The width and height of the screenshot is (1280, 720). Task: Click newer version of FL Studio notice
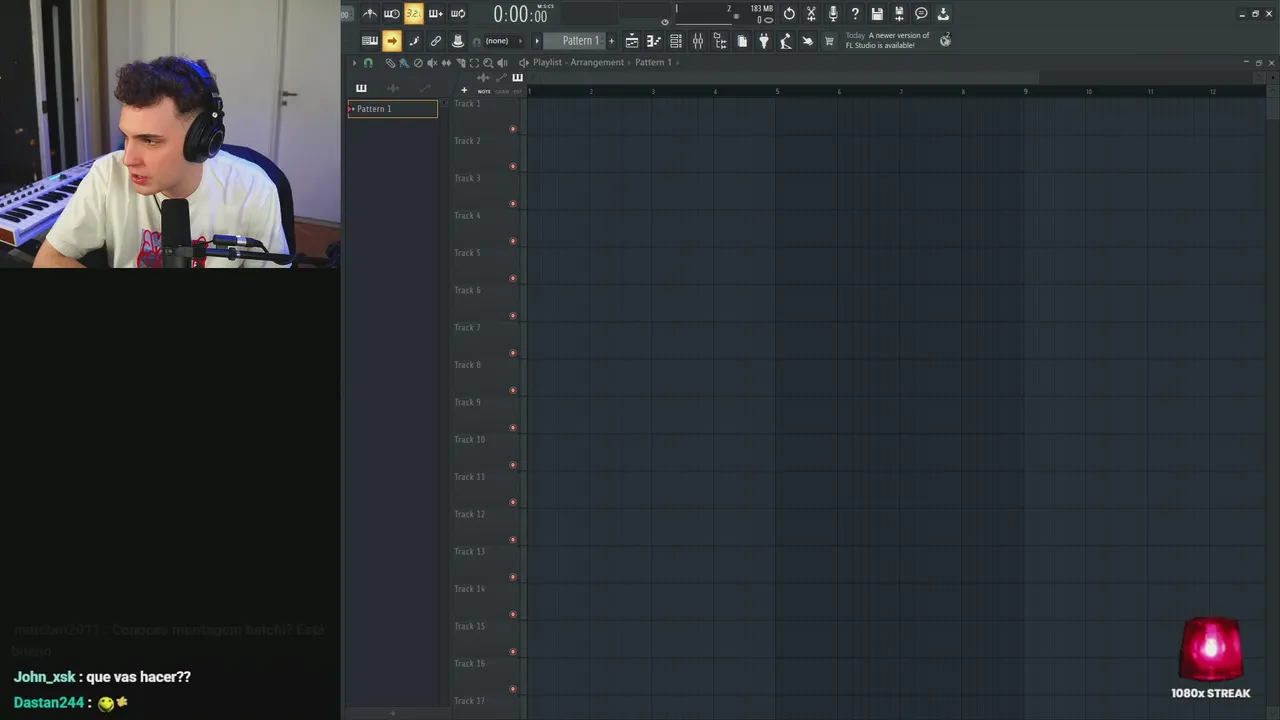(888, 40)
